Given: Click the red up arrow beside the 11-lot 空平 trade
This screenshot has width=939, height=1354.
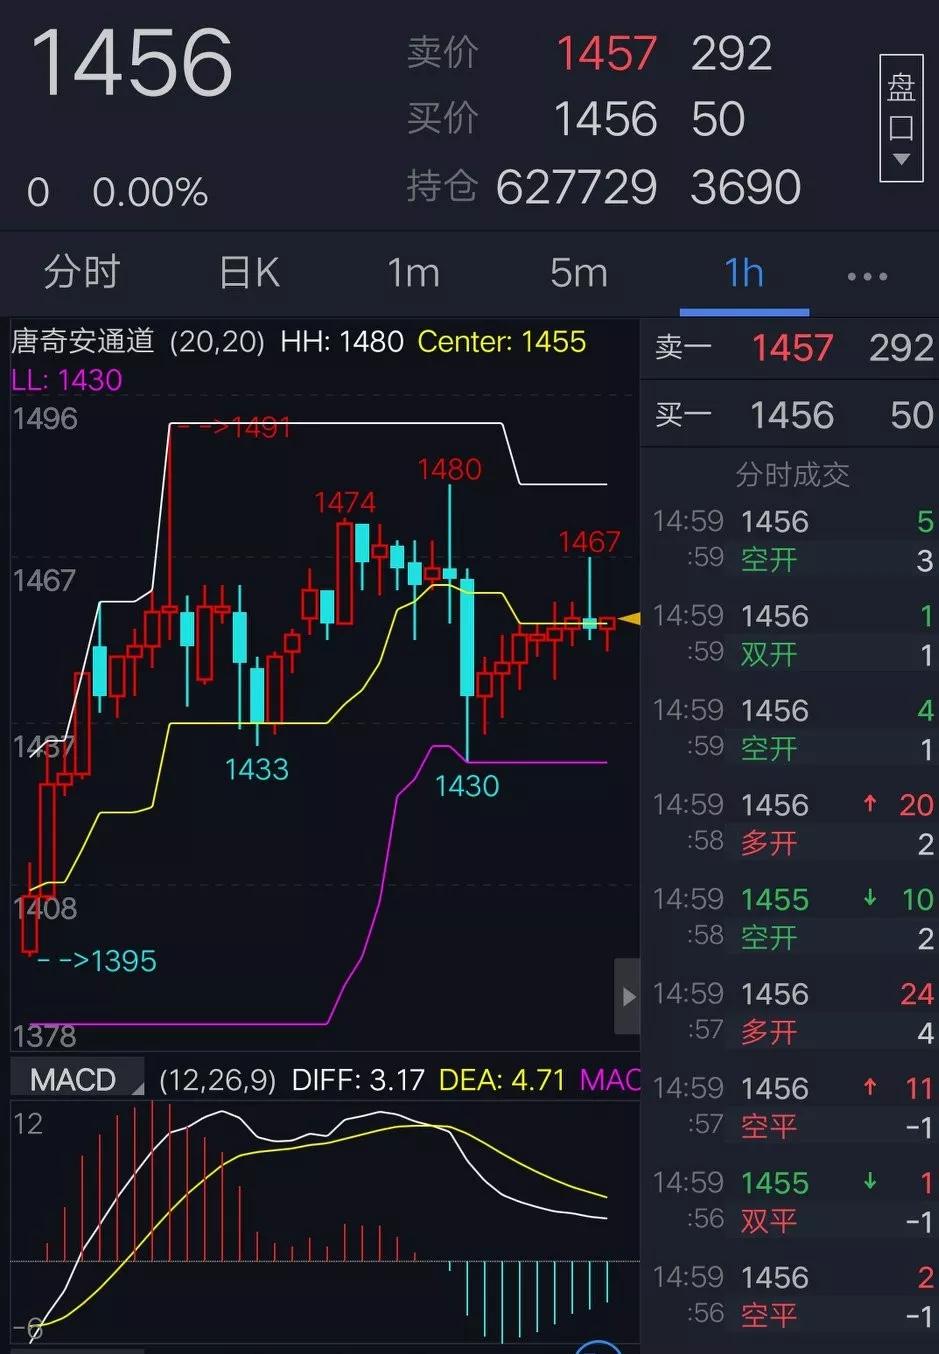Looking at the screenshot, I should click(x=869, y=1088).
